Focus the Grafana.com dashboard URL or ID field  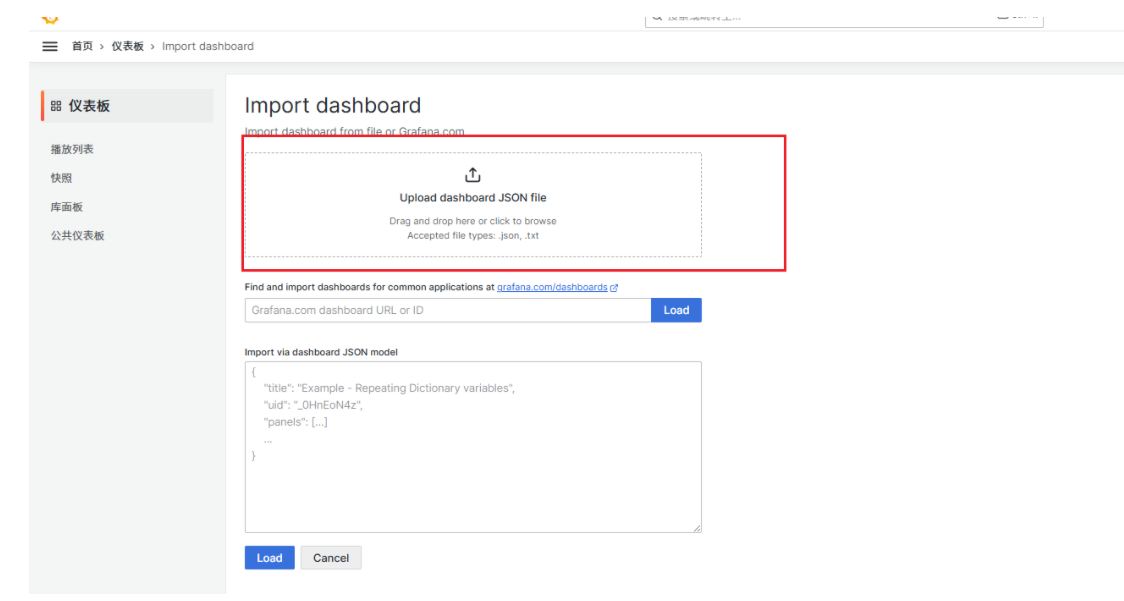(447, 310)
